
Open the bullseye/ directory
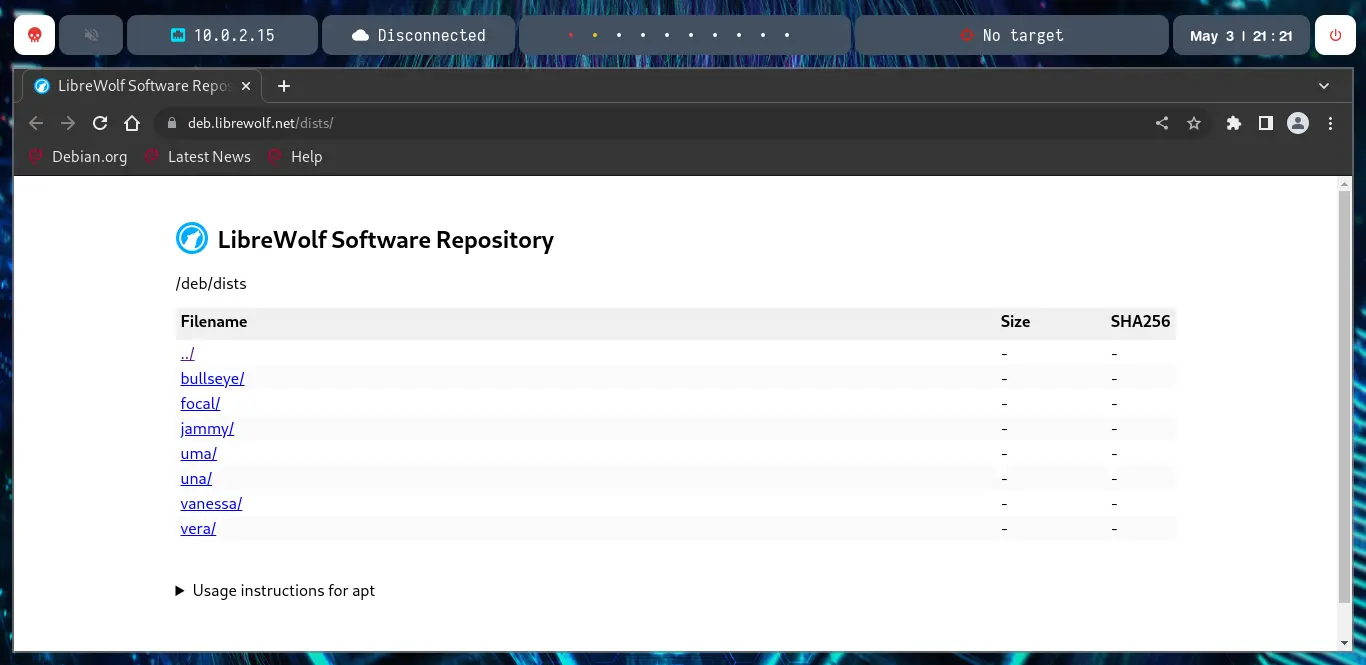[212, 379]
